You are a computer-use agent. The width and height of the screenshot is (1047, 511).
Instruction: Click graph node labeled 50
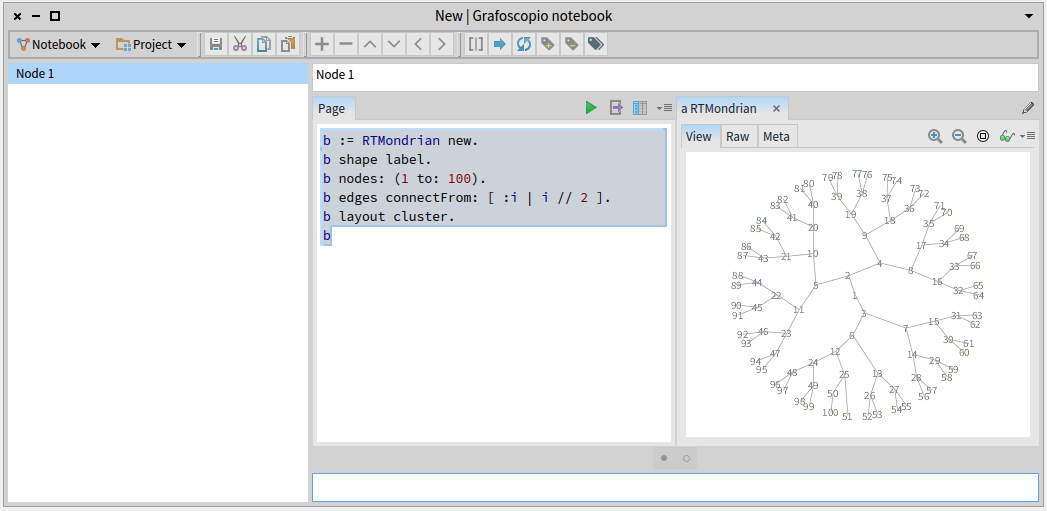[833, 394]
